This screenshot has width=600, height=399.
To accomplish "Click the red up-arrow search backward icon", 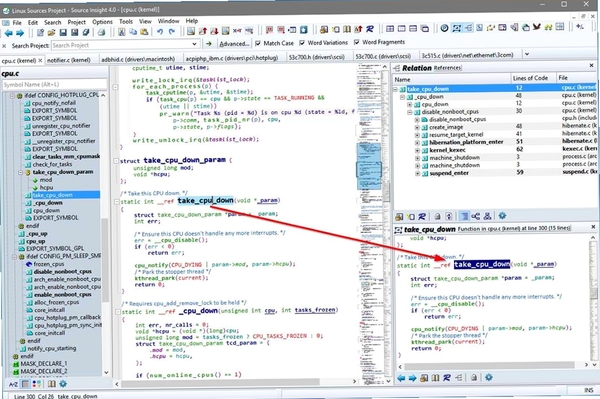I will tap(202, 31).
